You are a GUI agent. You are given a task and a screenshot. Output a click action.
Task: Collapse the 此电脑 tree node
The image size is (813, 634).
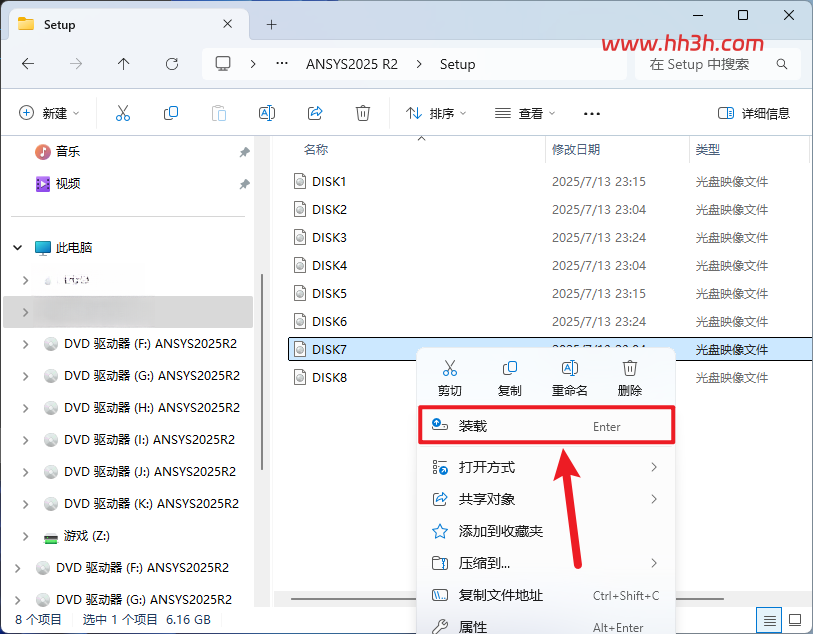[18, 247]
